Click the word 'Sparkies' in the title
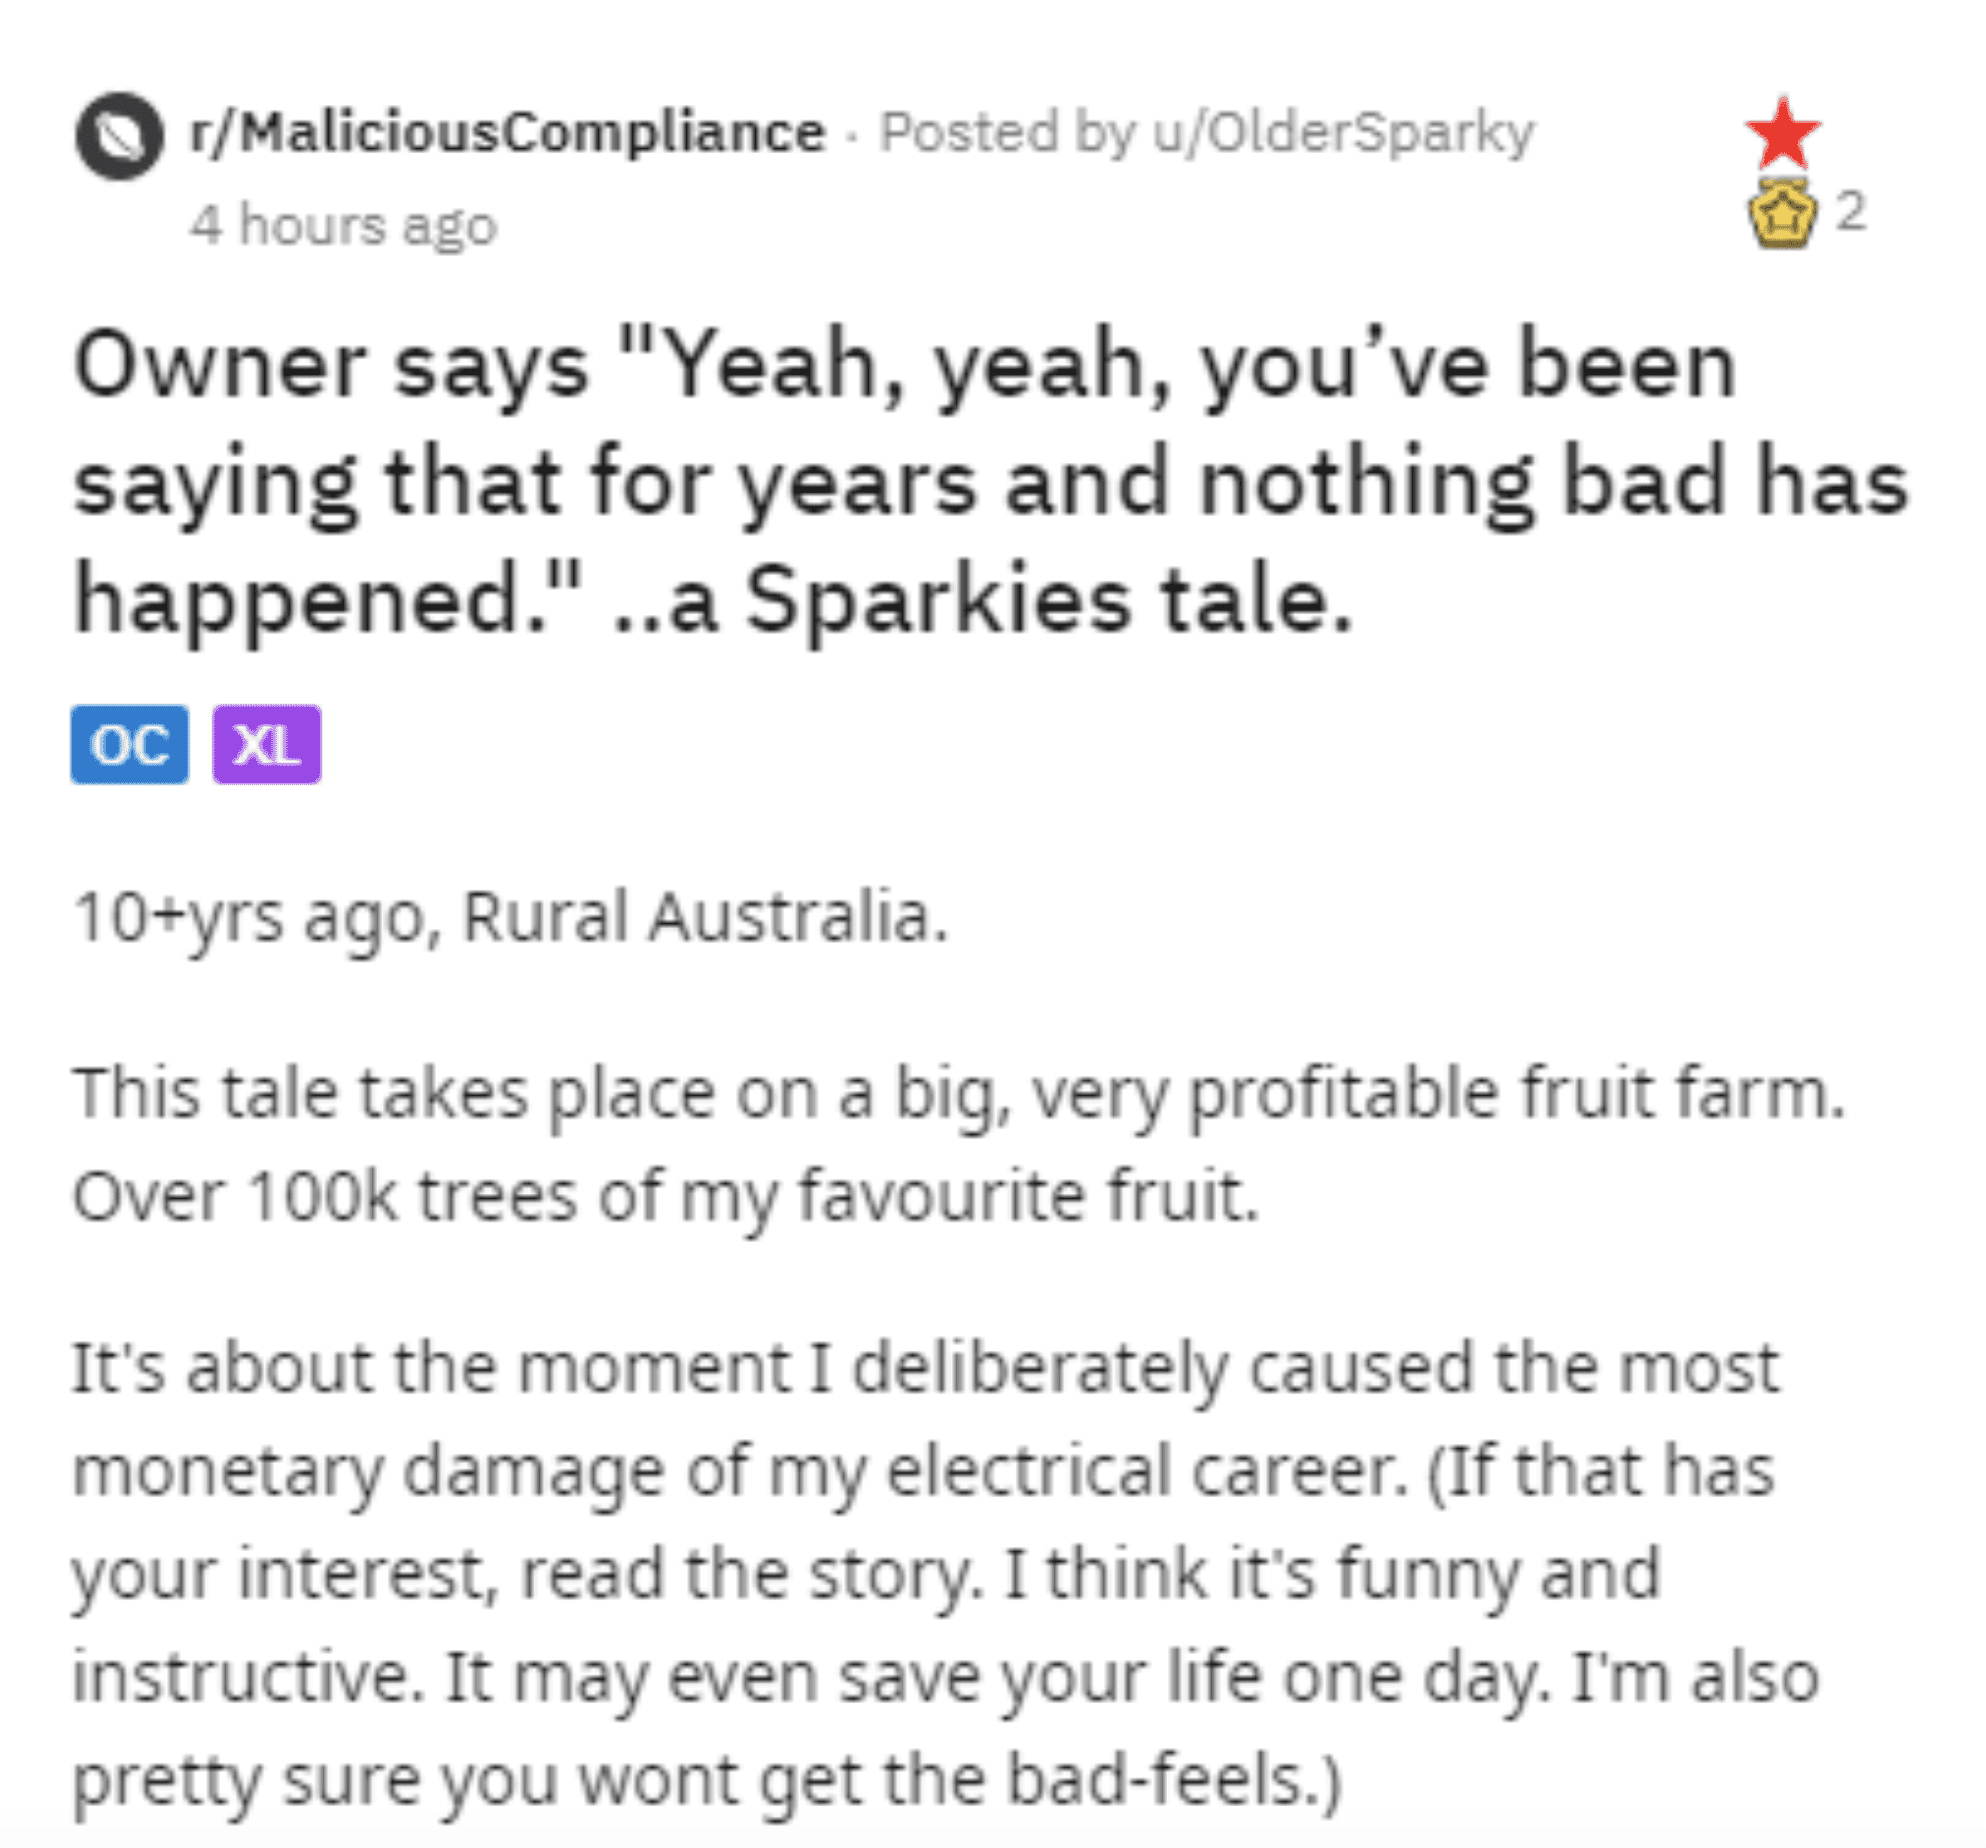 (x=938, y=601)
